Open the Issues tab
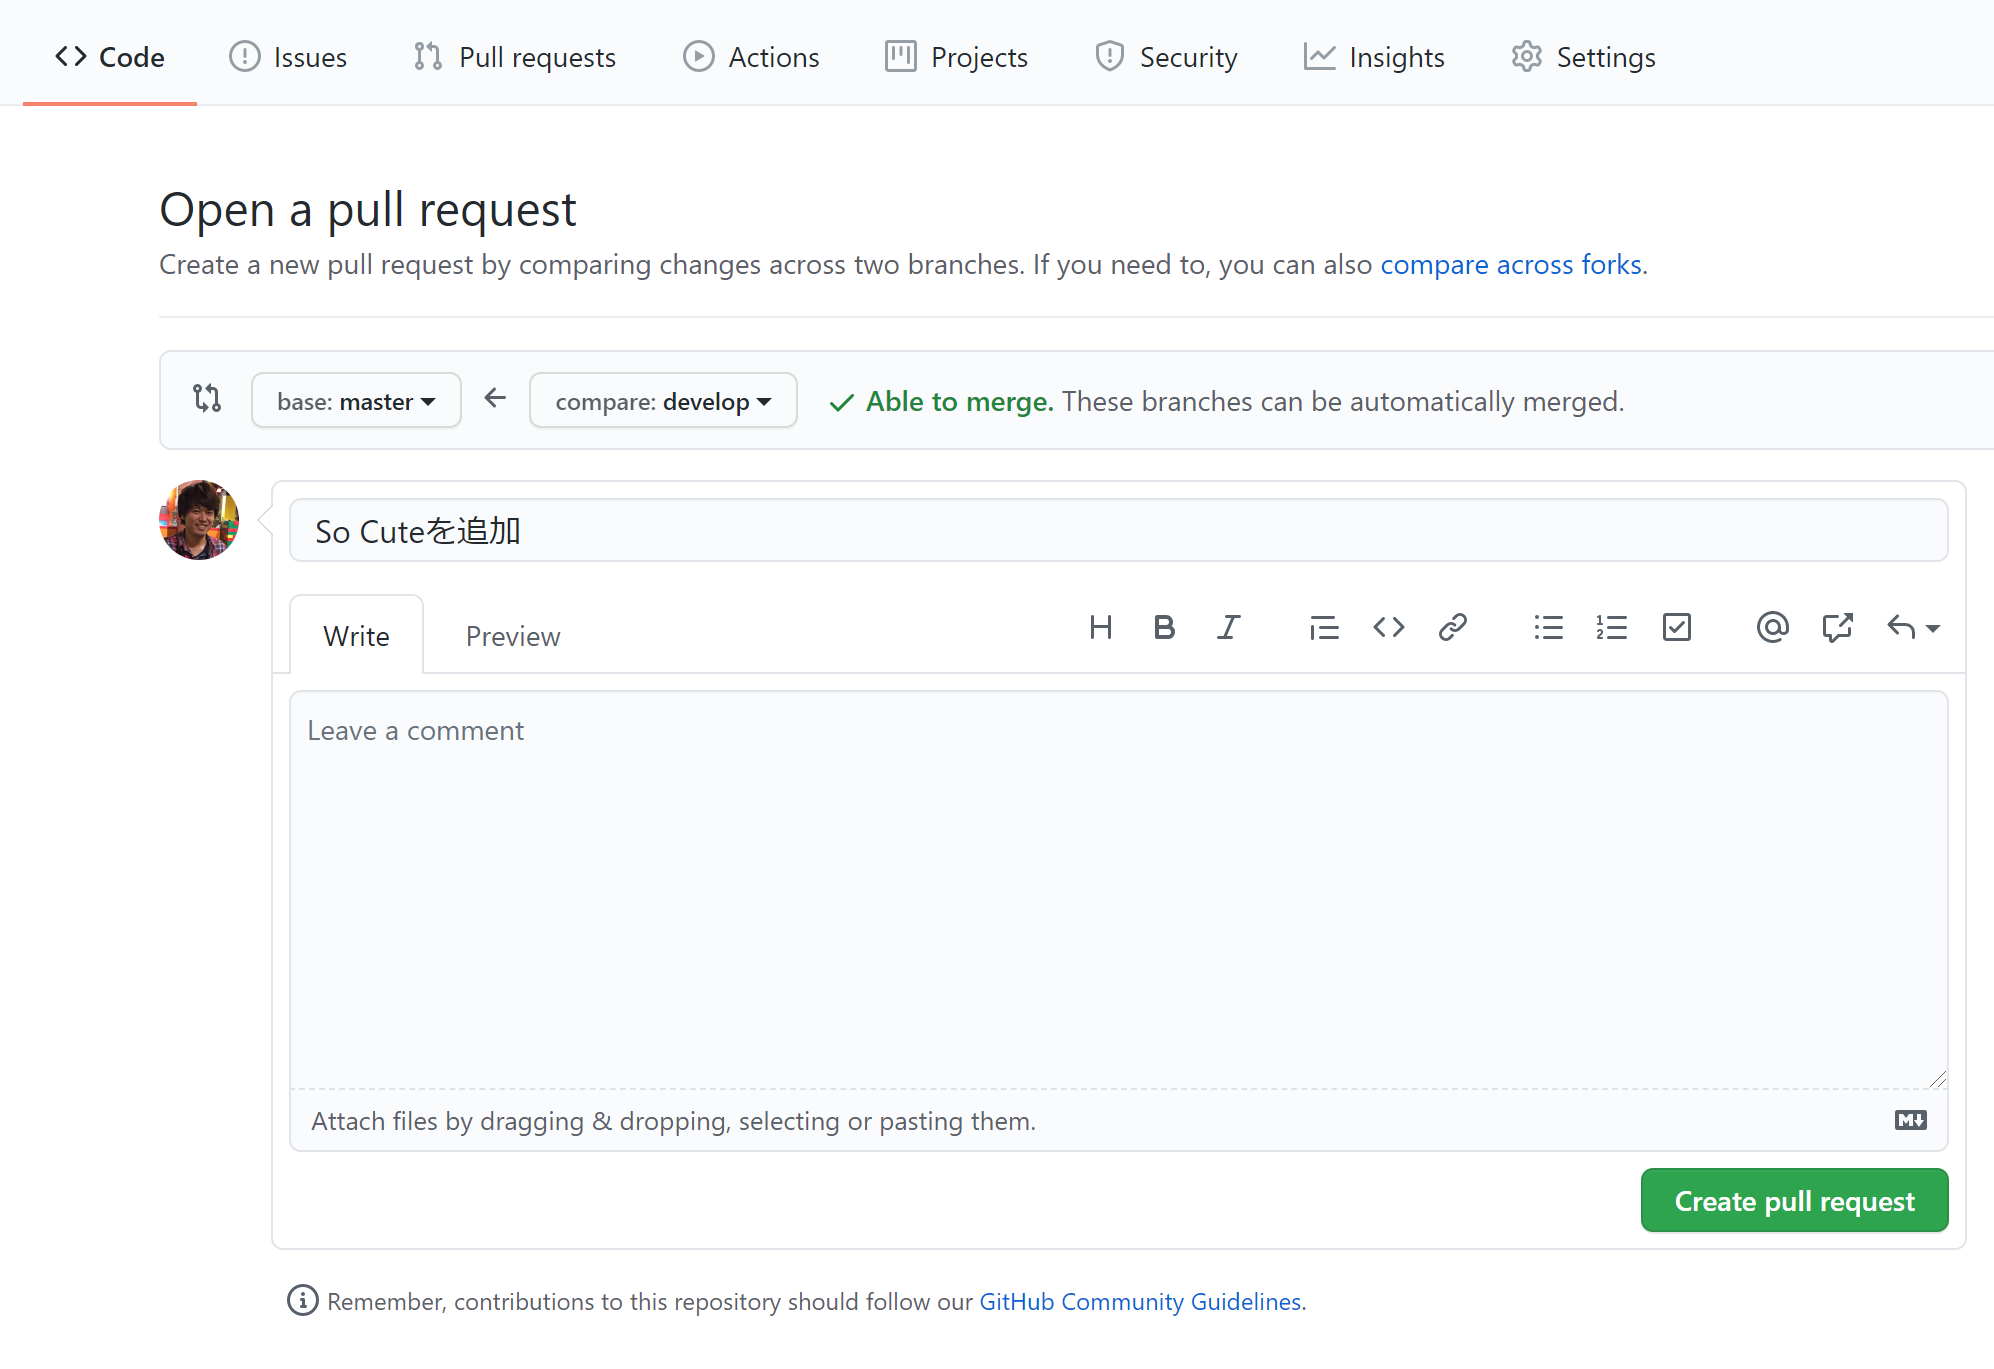 click(x=288, y=57)
